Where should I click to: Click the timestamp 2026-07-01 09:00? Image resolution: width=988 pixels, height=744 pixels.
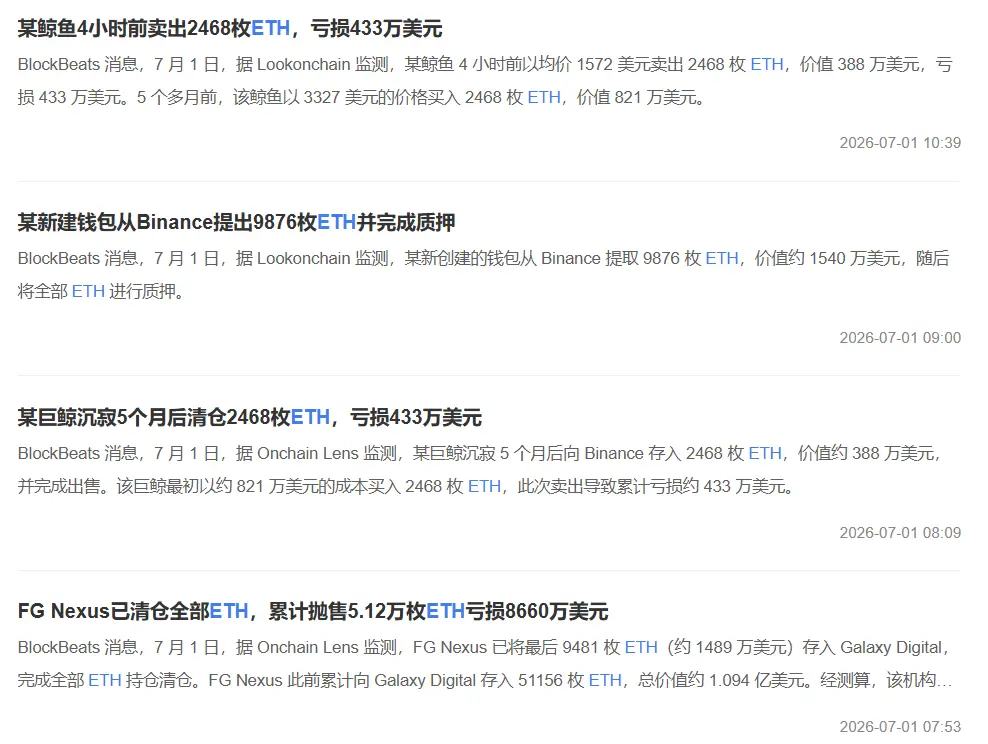click(x=900, y=338)
